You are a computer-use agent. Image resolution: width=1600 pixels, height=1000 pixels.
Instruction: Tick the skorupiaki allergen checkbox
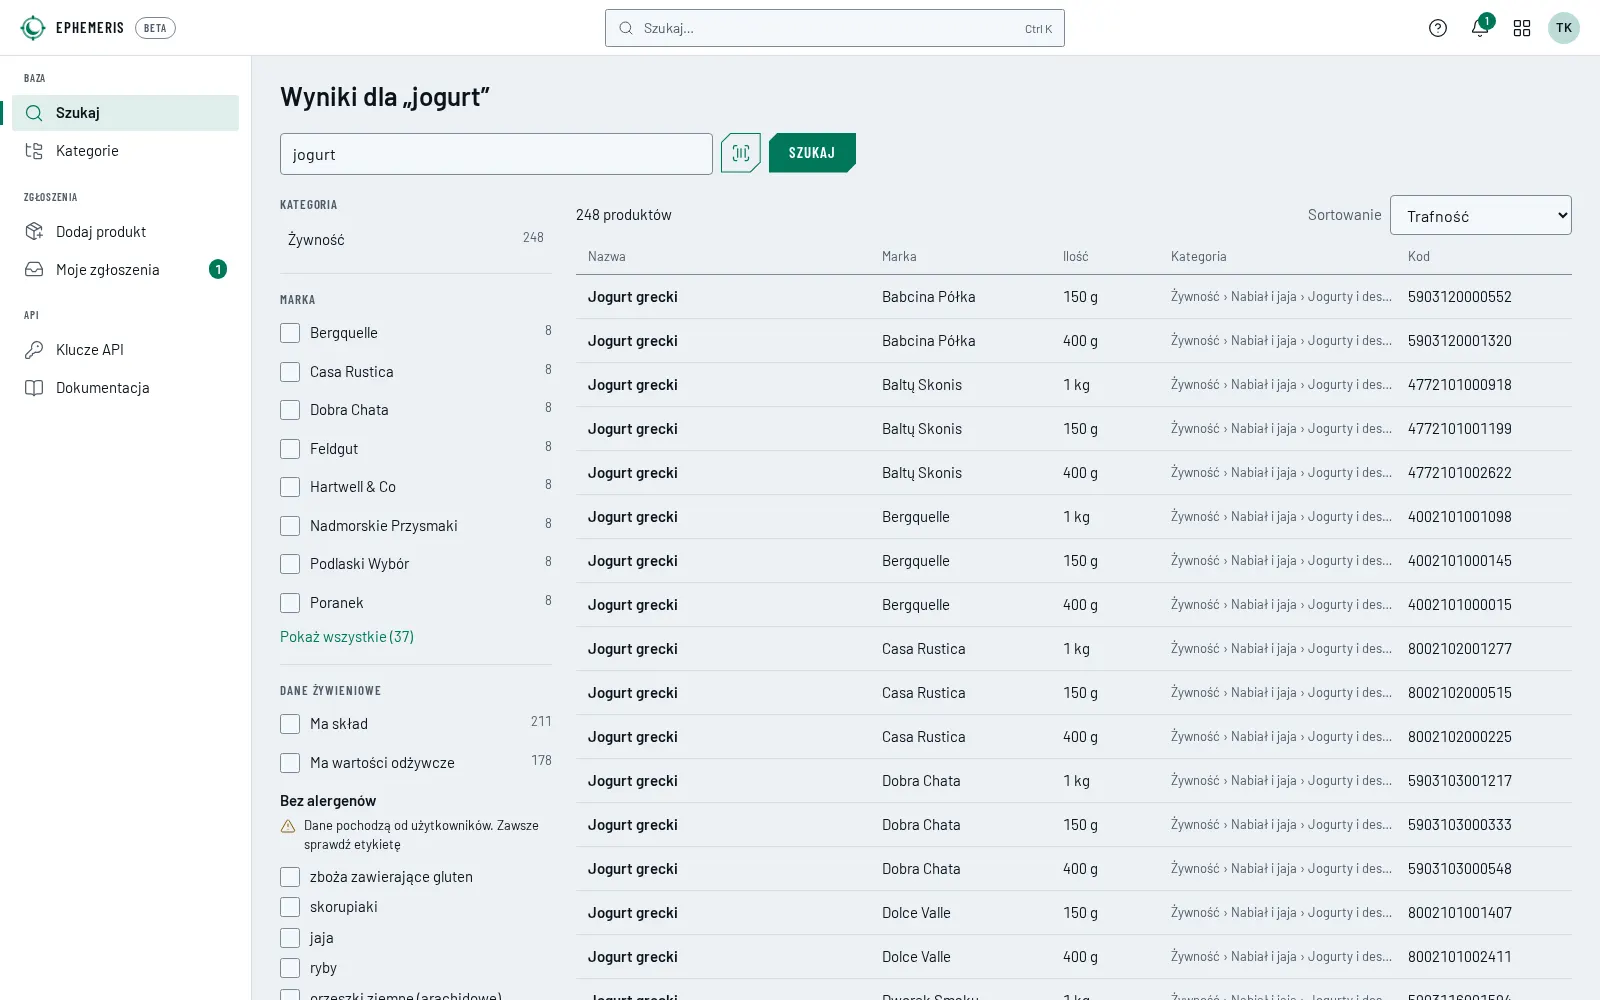tap(290, 907)
